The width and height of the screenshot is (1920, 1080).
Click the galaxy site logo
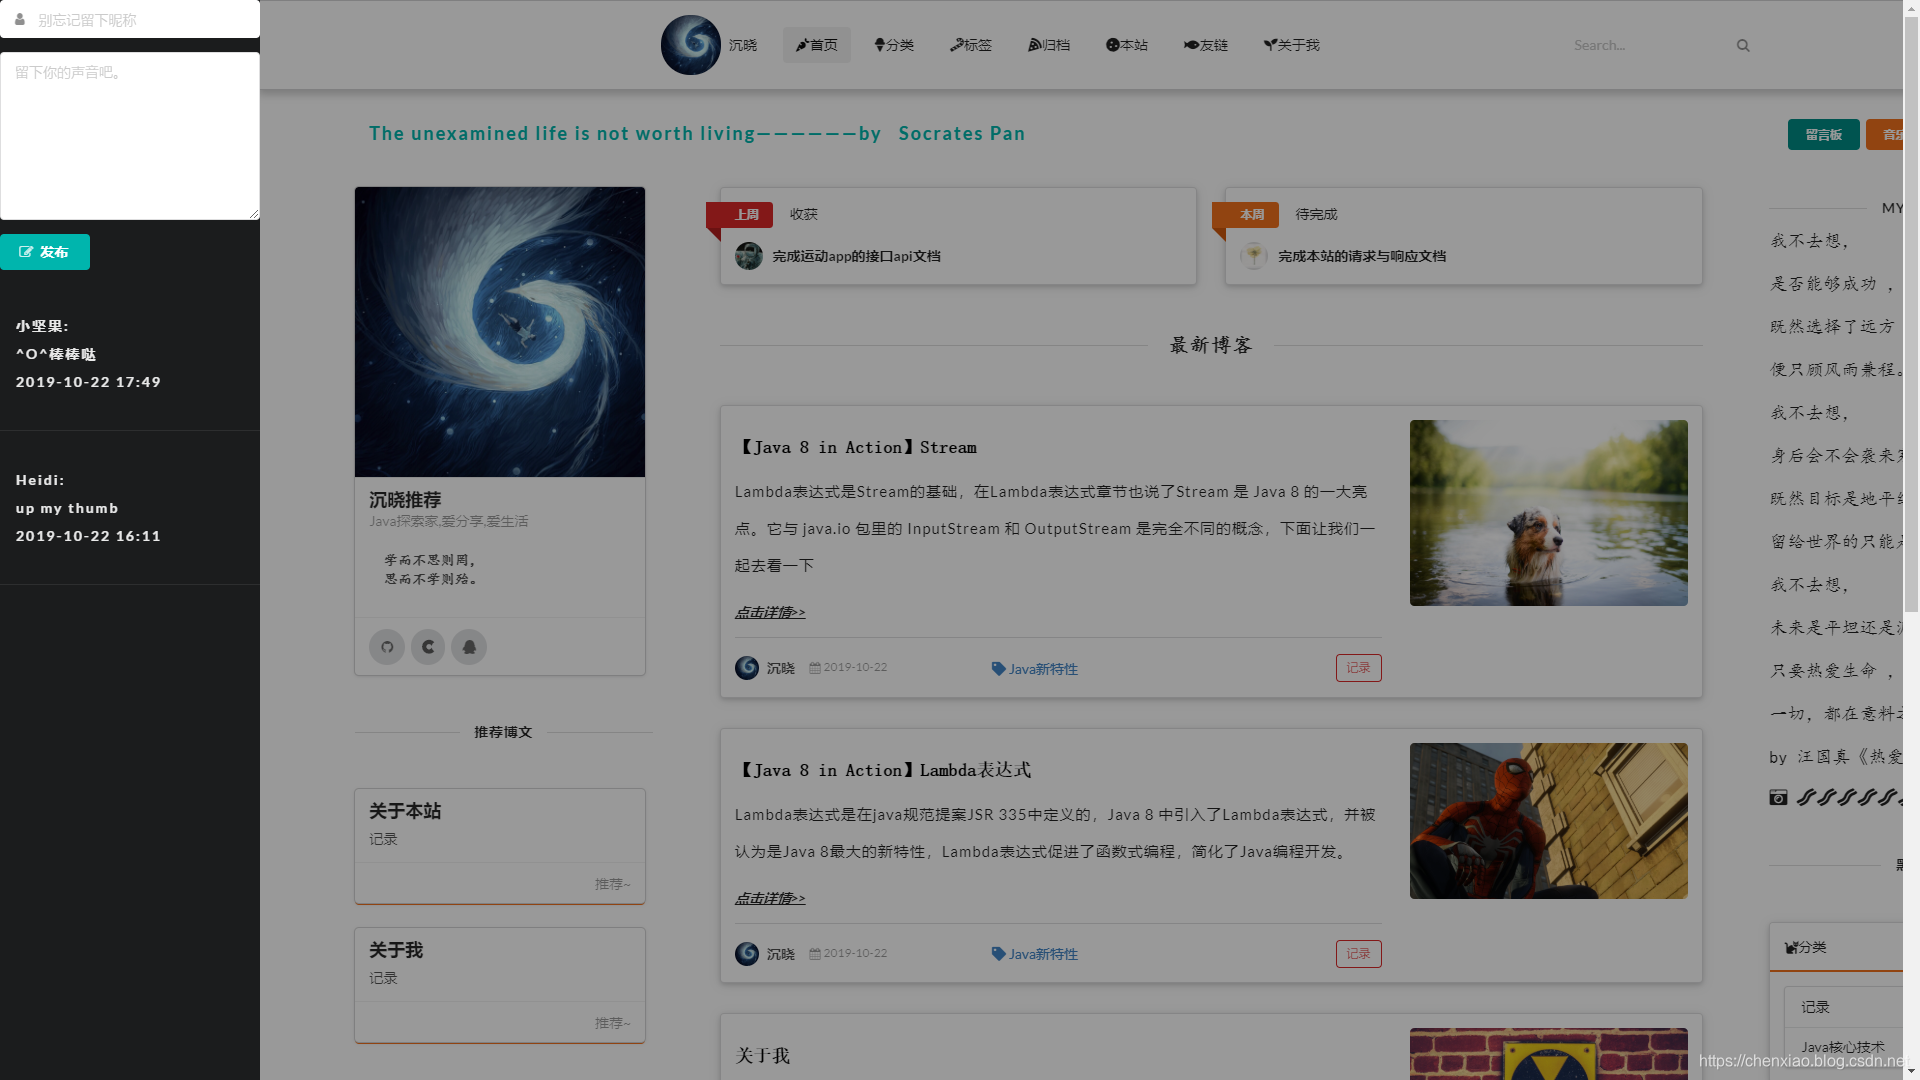(689, 44)
